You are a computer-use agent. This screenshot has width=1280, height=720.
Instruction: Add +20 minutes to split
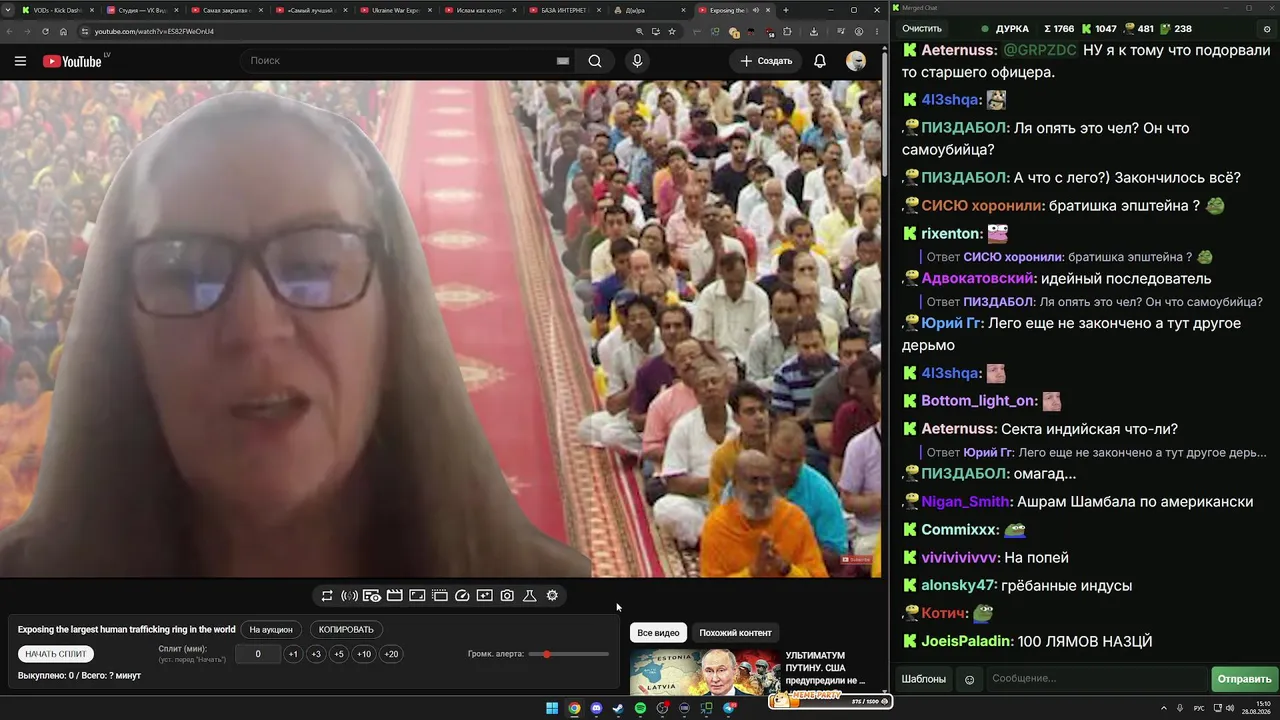click(391, 654)
